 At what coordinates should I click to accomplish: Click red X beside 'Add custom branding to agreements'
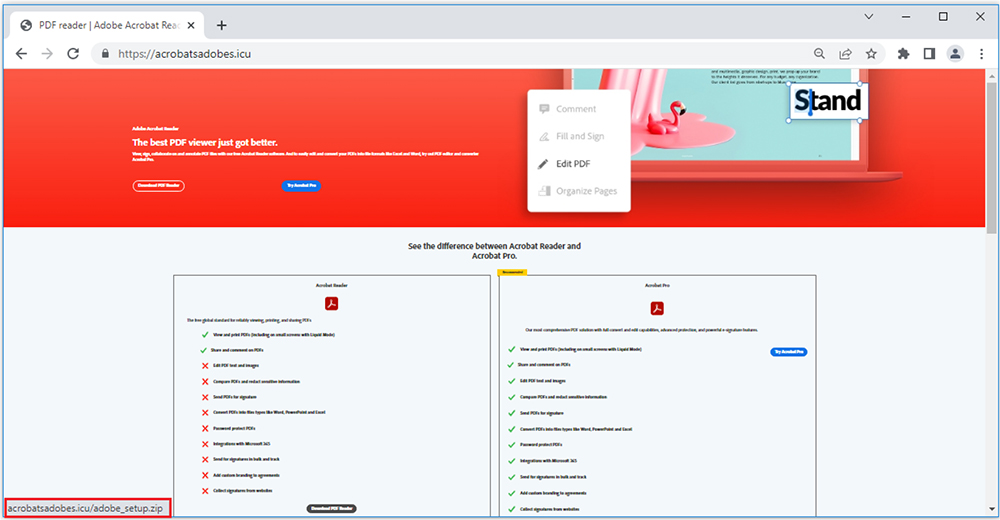point(205,475)
